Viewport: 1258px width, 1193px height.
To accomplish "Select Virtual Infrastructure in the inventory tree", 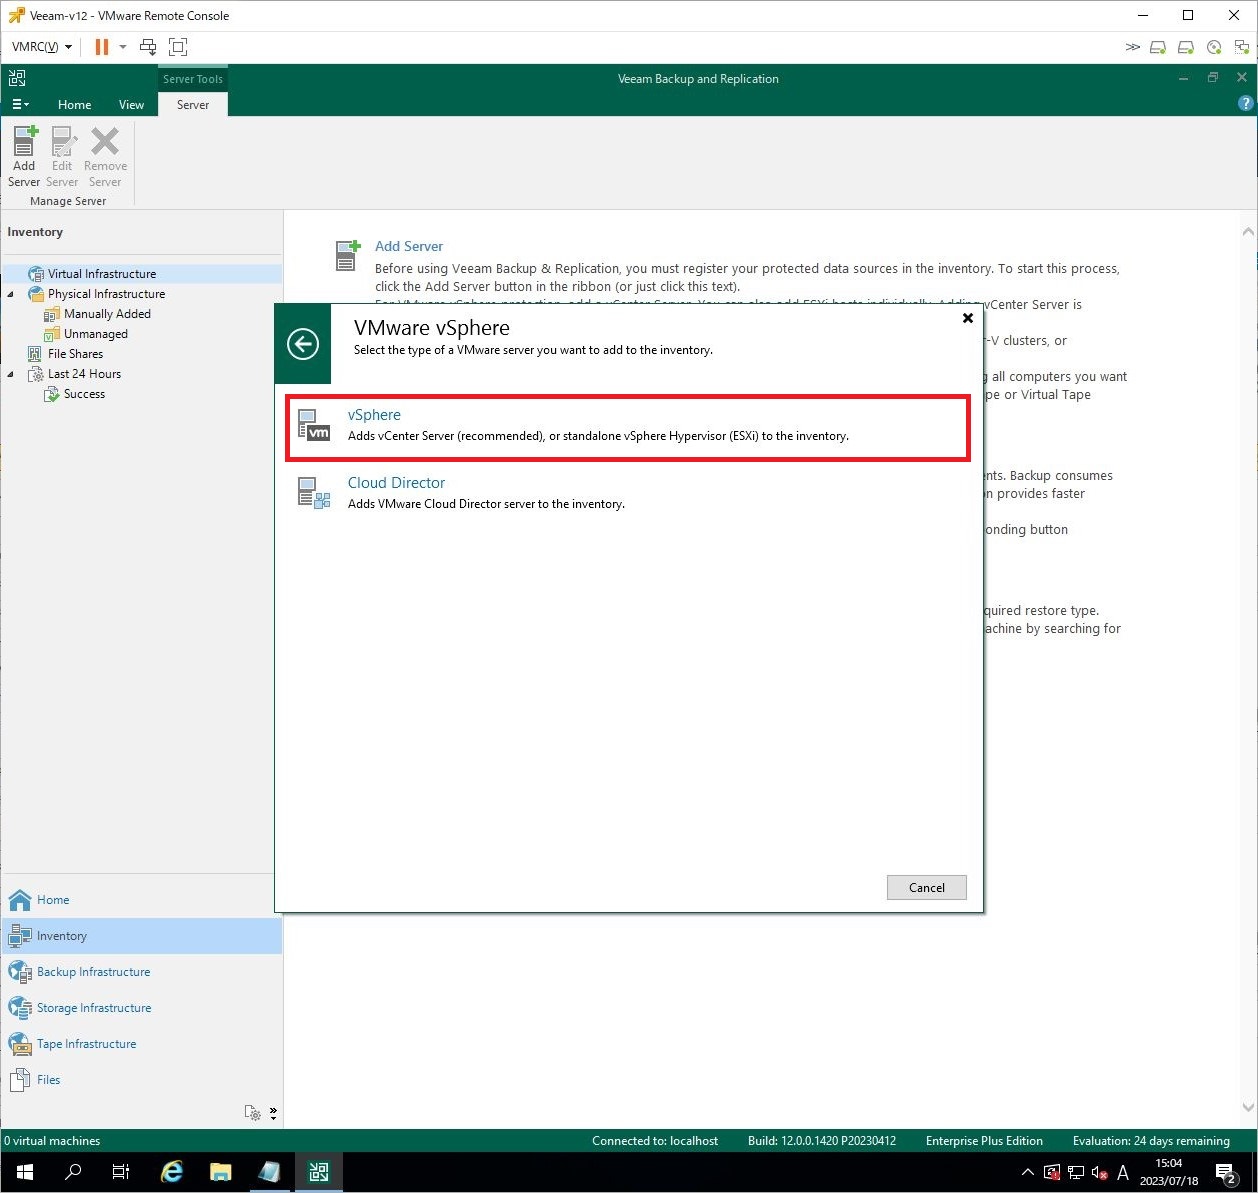I will tap(102, 273).
